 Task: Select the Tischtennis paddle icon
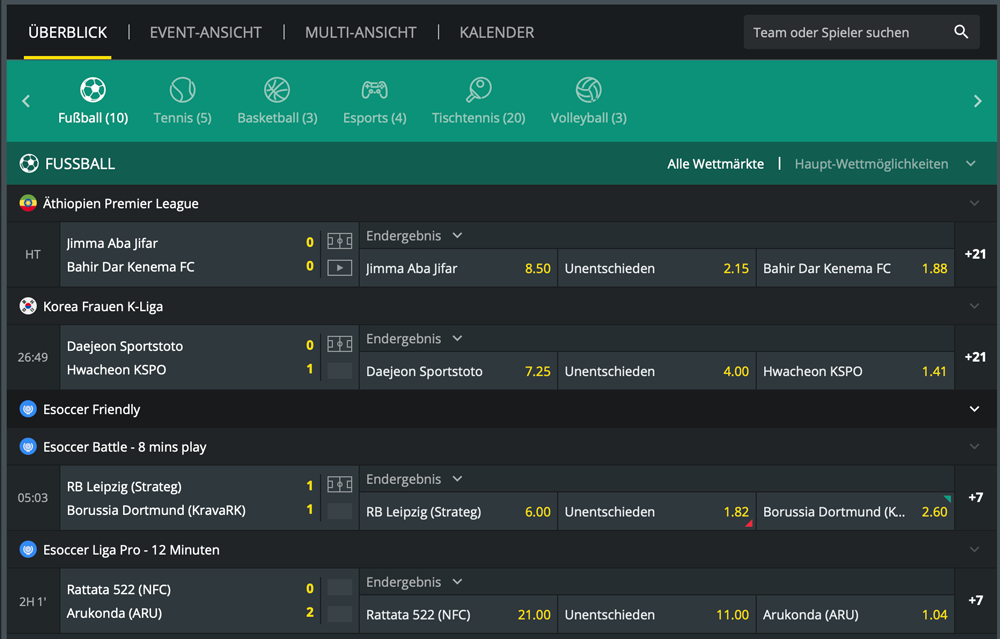click(x=478, y=90)
